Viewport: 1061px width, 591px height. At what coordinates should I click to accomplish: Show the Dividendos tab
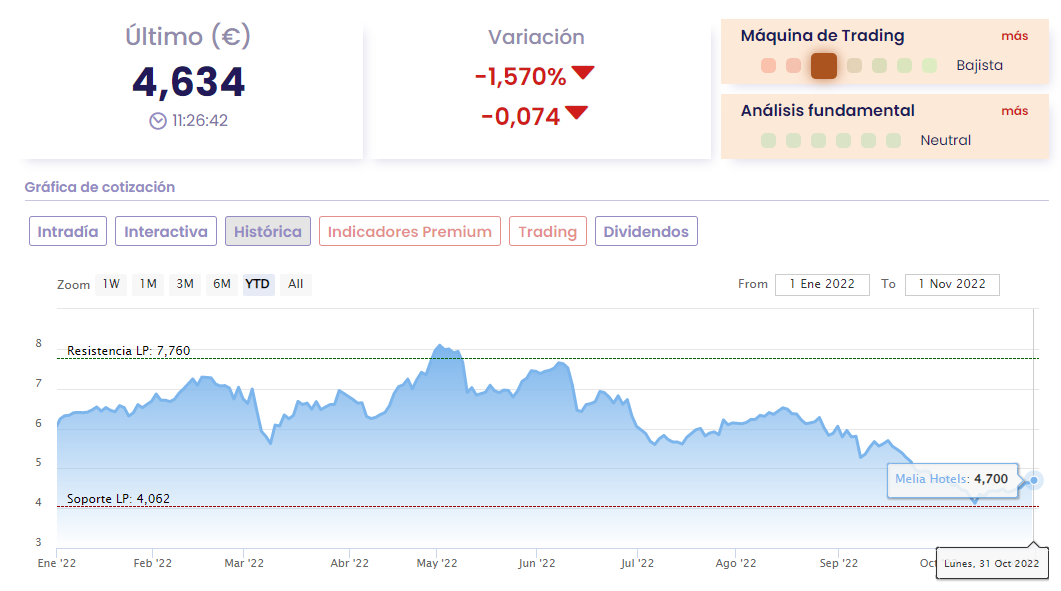point(646,232)
